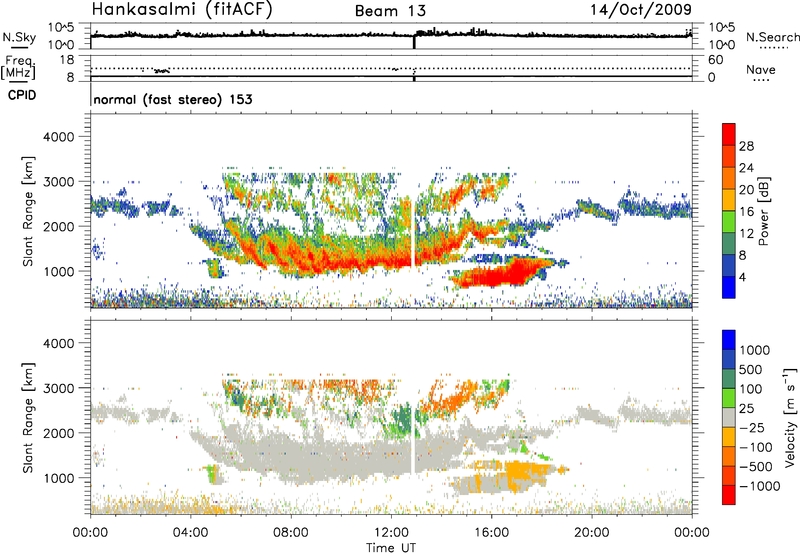The width and height of the screenshot is (800, 554).
Task: Click the '2000' tick on velocity panel
Action: point(58,433)
